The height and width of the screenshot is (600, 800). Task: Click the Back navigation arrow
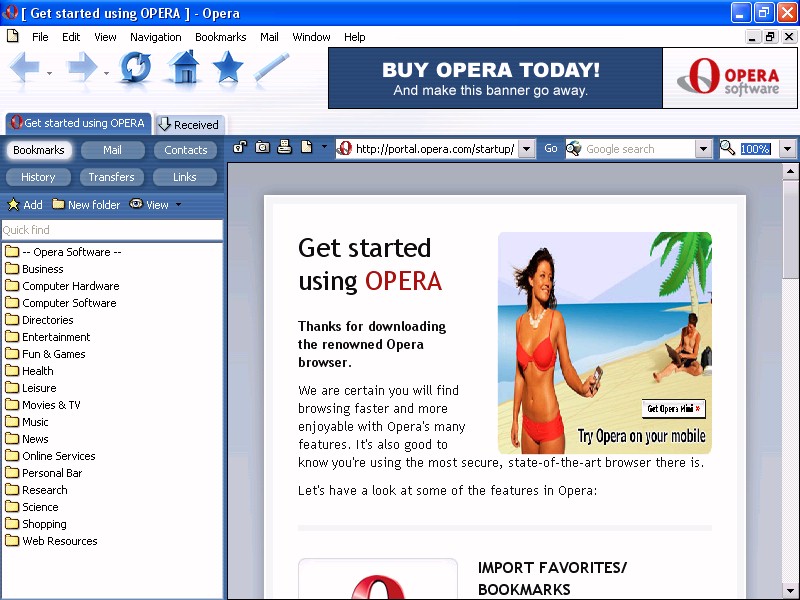25,68
